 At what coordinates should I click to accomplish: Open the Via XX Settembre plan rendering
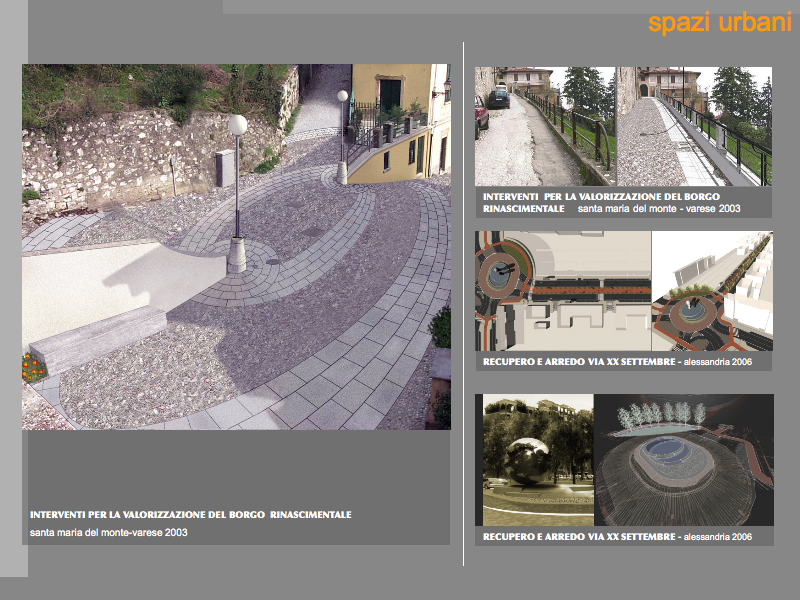623,291
